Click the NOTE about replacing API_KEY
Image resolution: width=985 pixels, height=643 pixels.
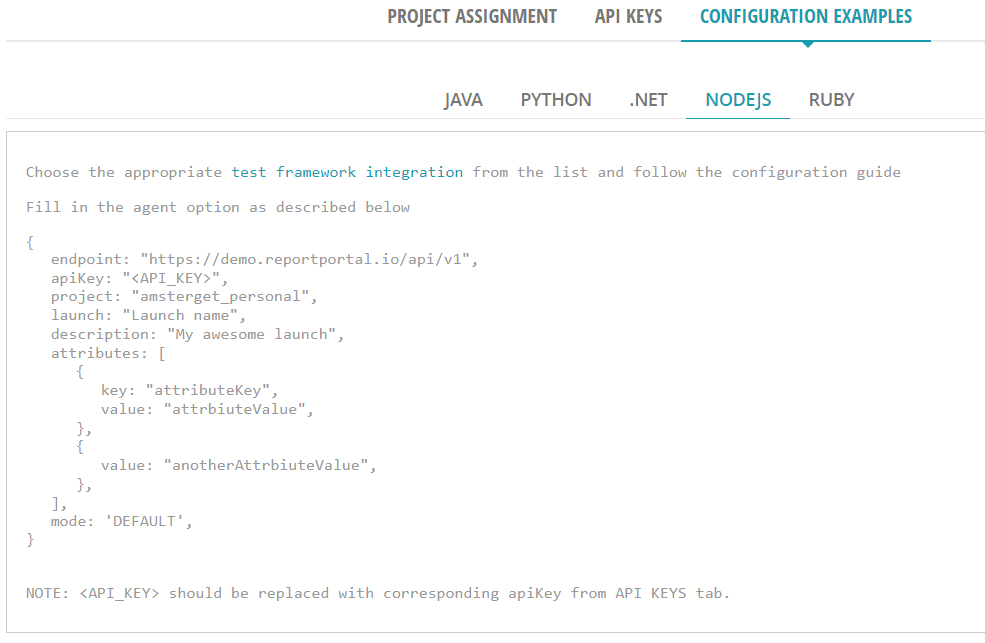pyautogui.click(x=376, y=592)
